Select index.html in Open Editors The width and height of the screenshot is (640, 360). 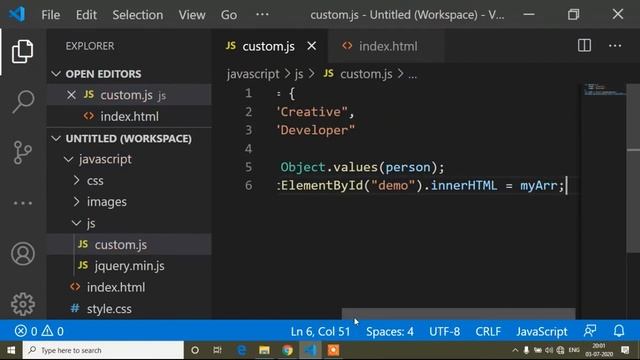[129, 116]
